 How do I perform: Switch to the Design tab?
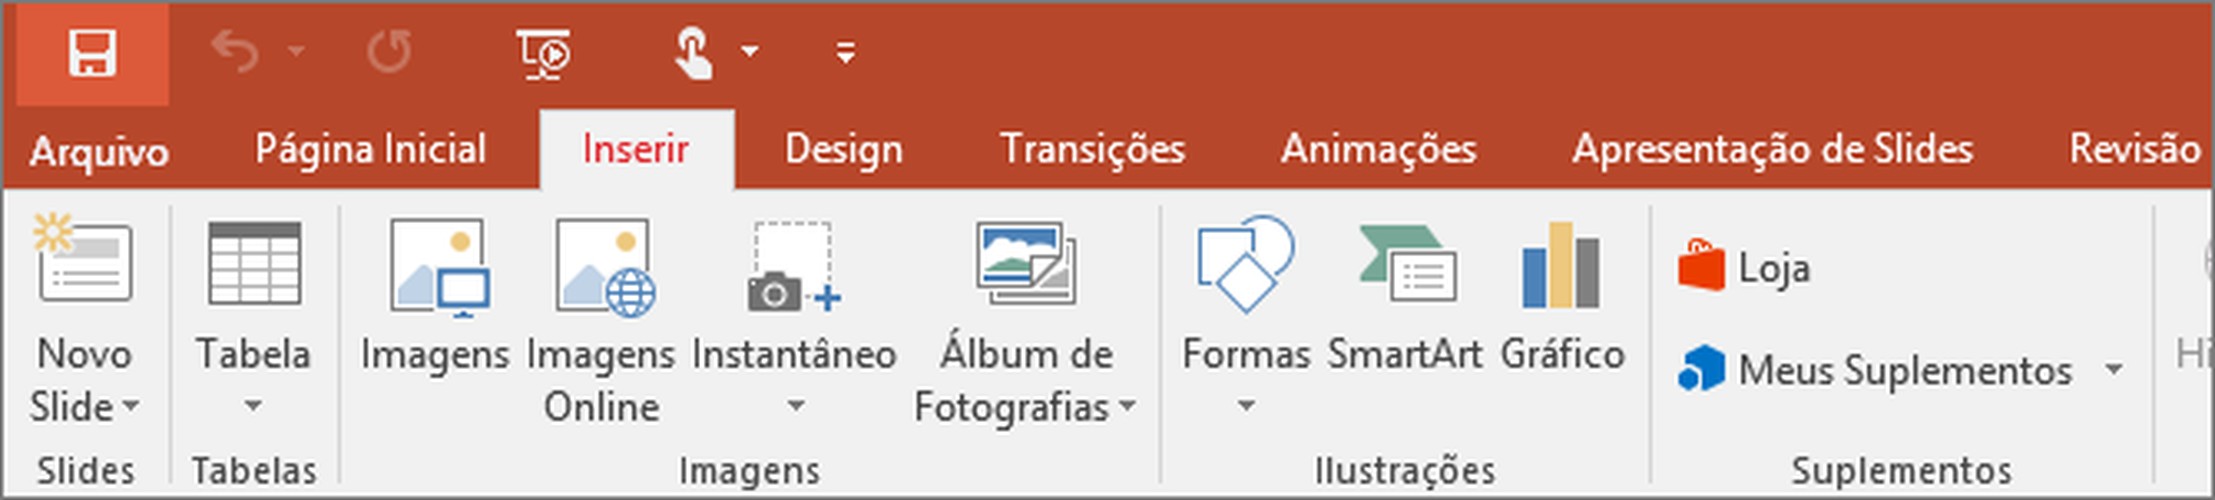843,149
